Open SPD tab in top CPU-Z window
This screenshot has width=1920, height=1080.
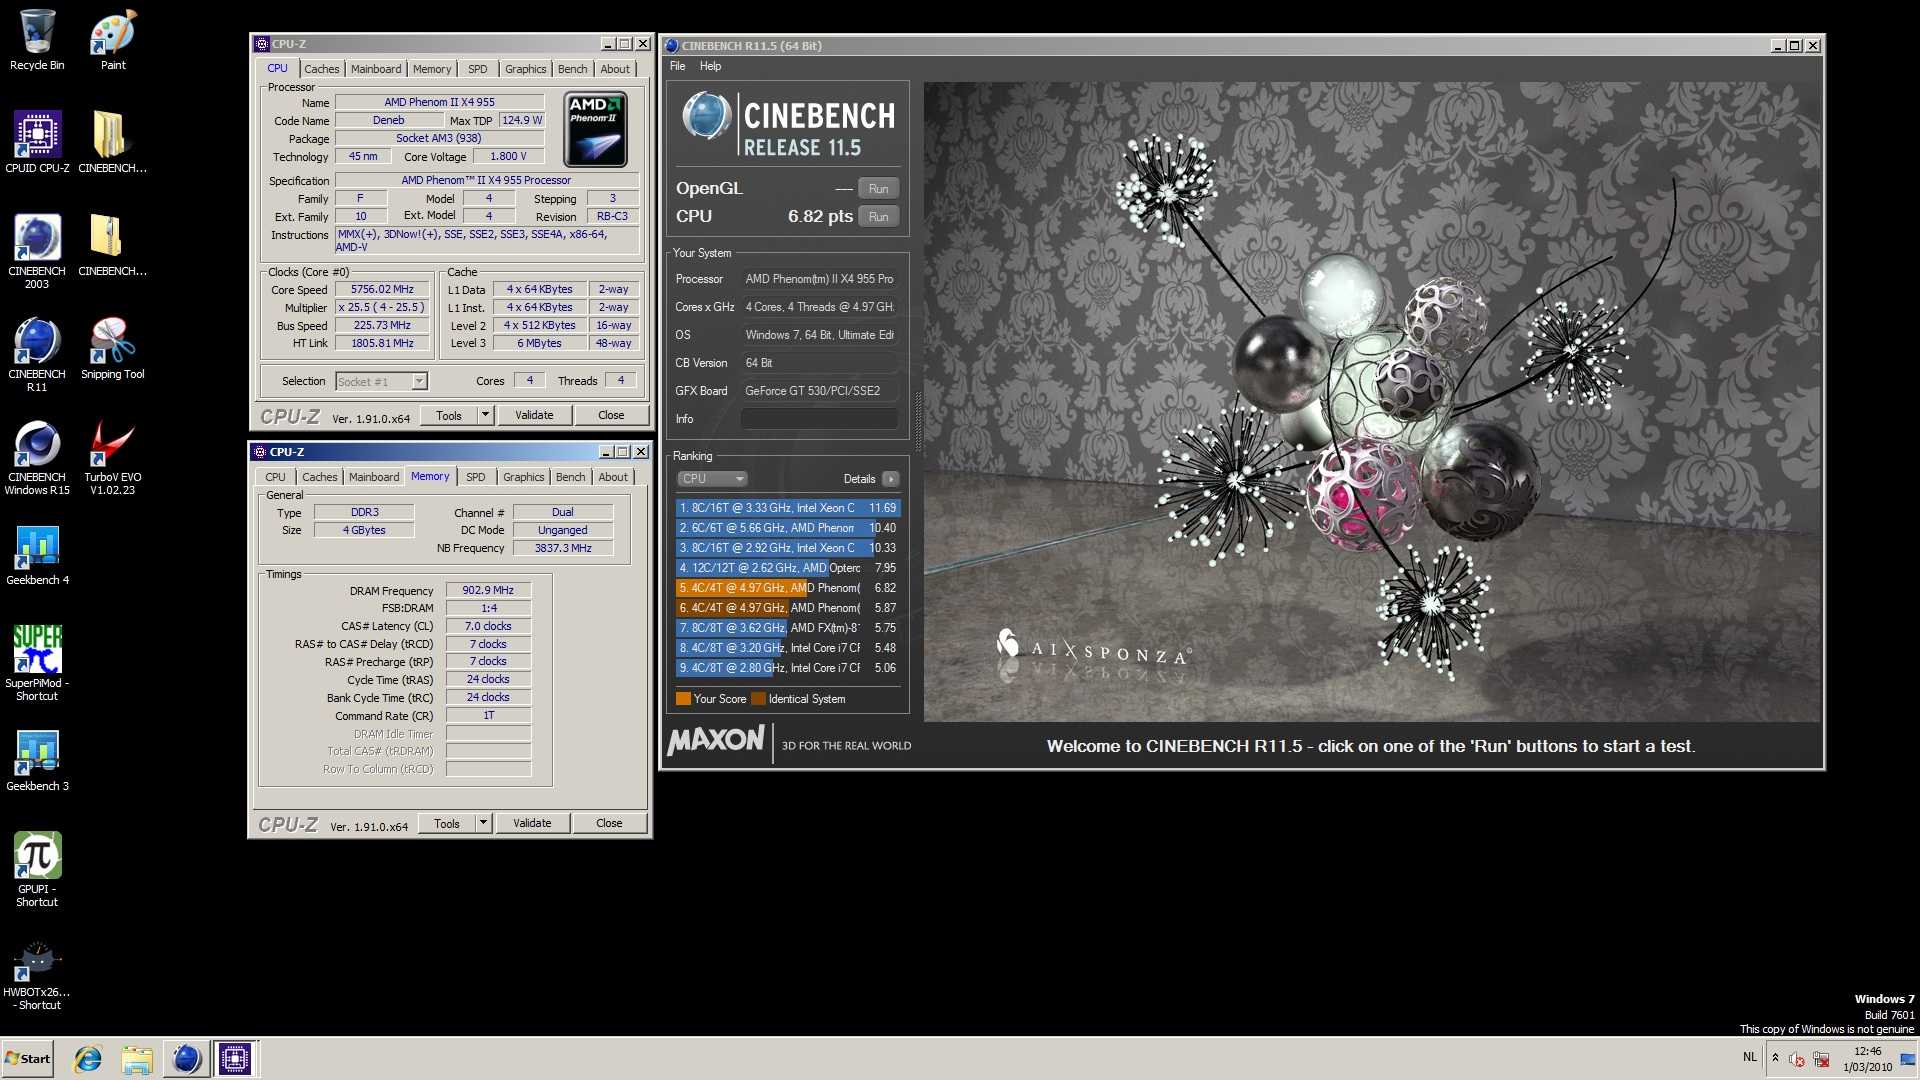(x=478, y=69)
